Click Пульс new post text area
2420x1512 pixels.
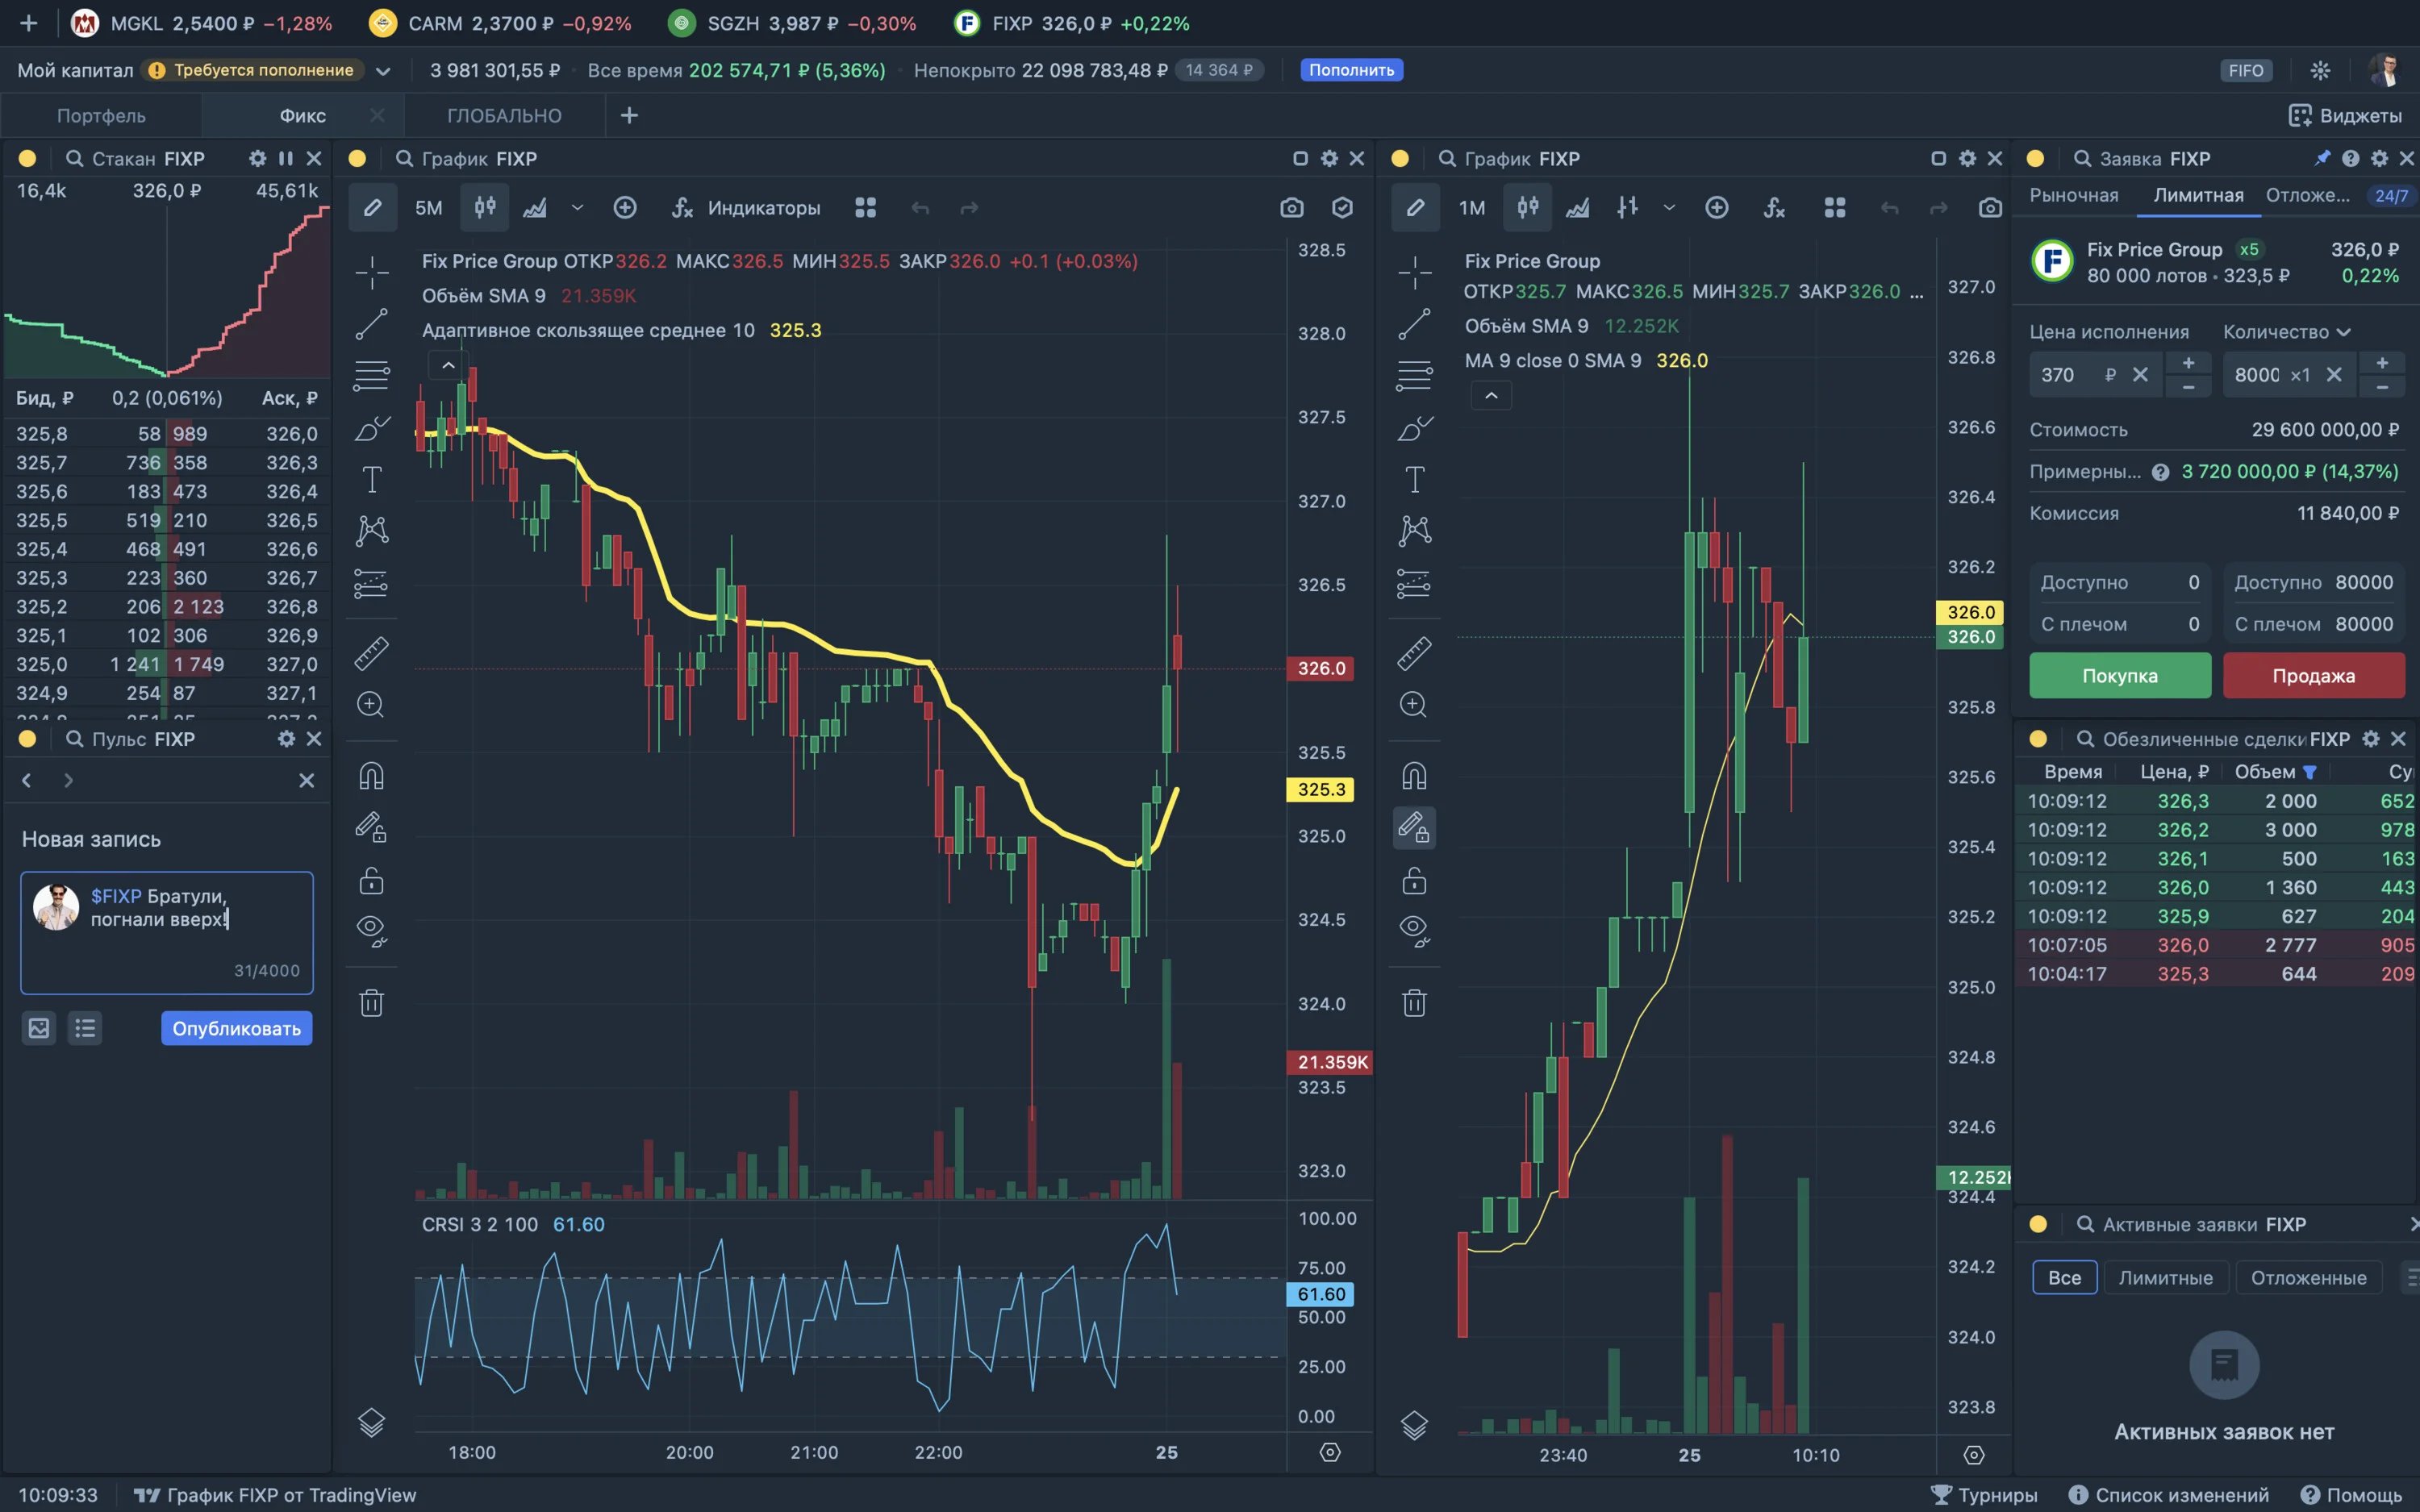coord(167,932)
